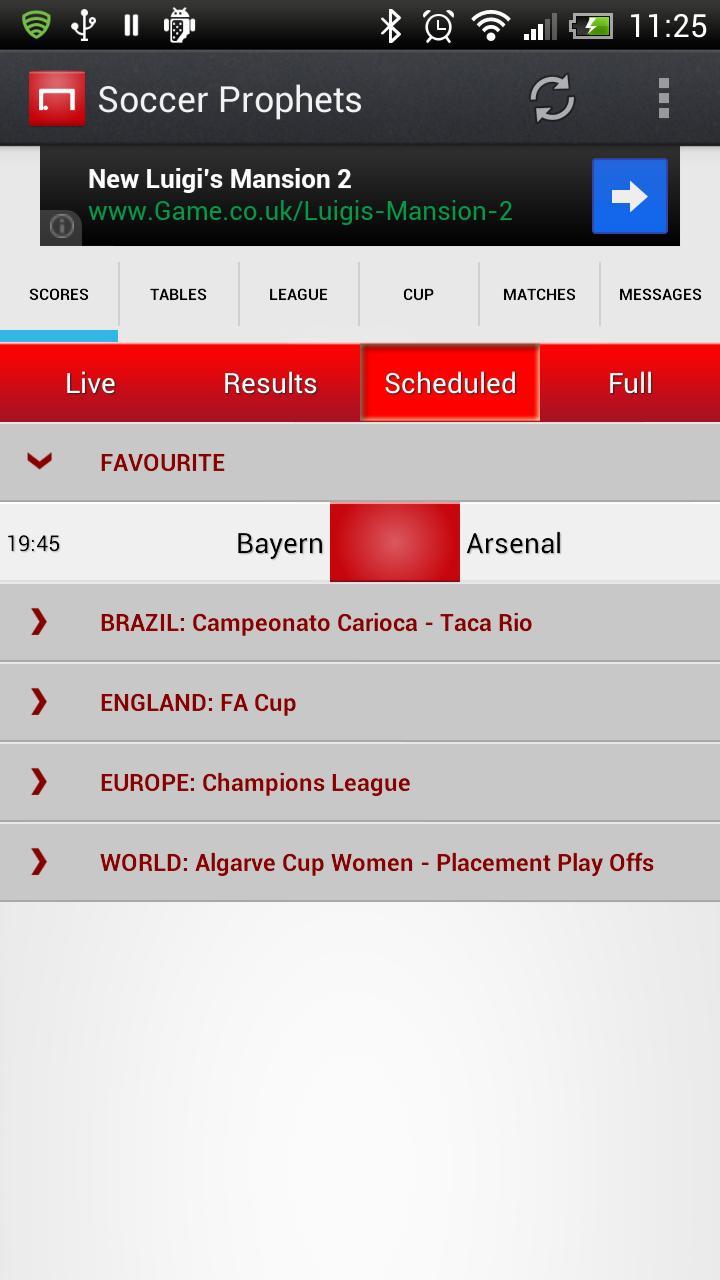The width and height of the screenshot is (720, 1280).
Task: Tap the refresh icon in the header
Action: [551, 99]
